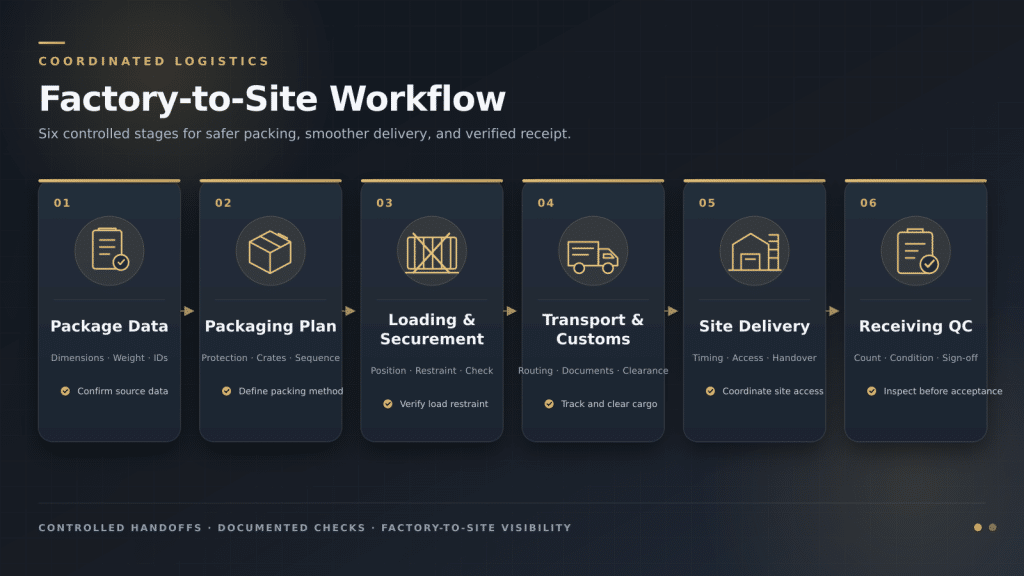
Task: Click step number 04 label
Action: click(546, 203)
